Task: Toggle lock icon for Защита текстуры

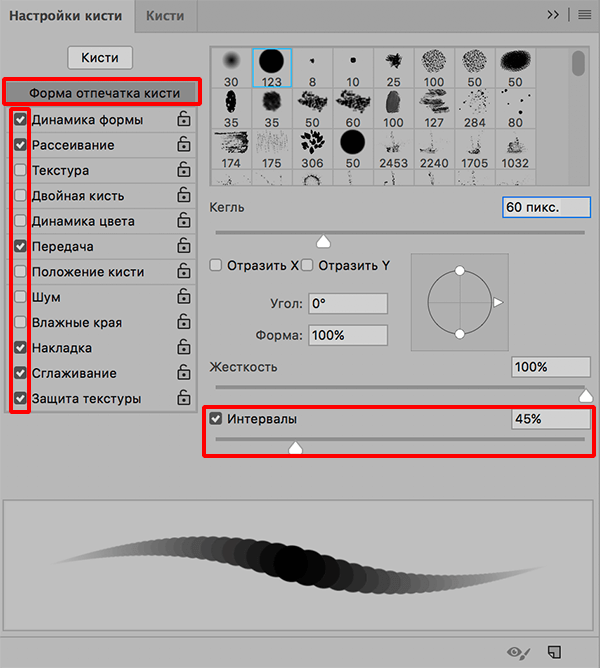Action: [182, 399]
